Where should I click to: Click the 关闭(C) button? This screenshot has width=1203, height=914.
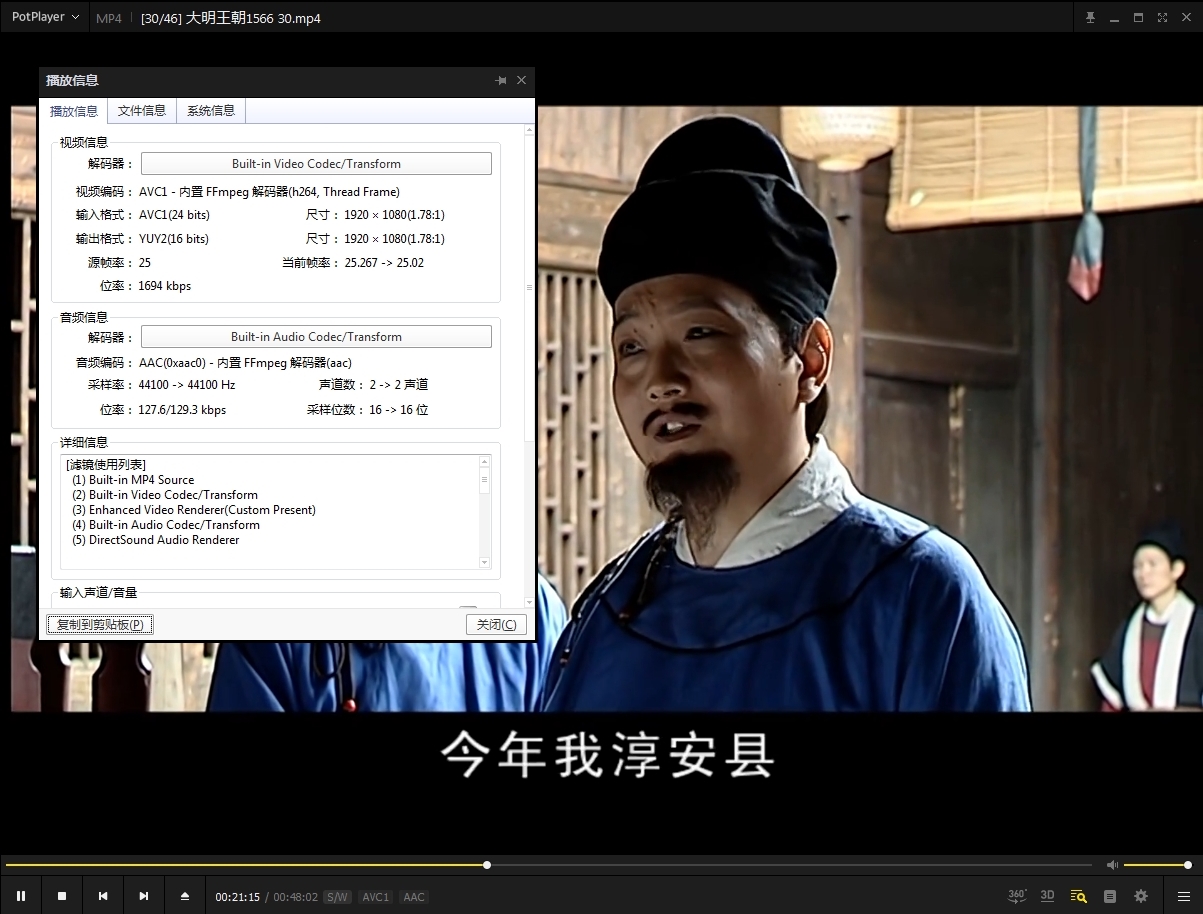coord(496,625)
